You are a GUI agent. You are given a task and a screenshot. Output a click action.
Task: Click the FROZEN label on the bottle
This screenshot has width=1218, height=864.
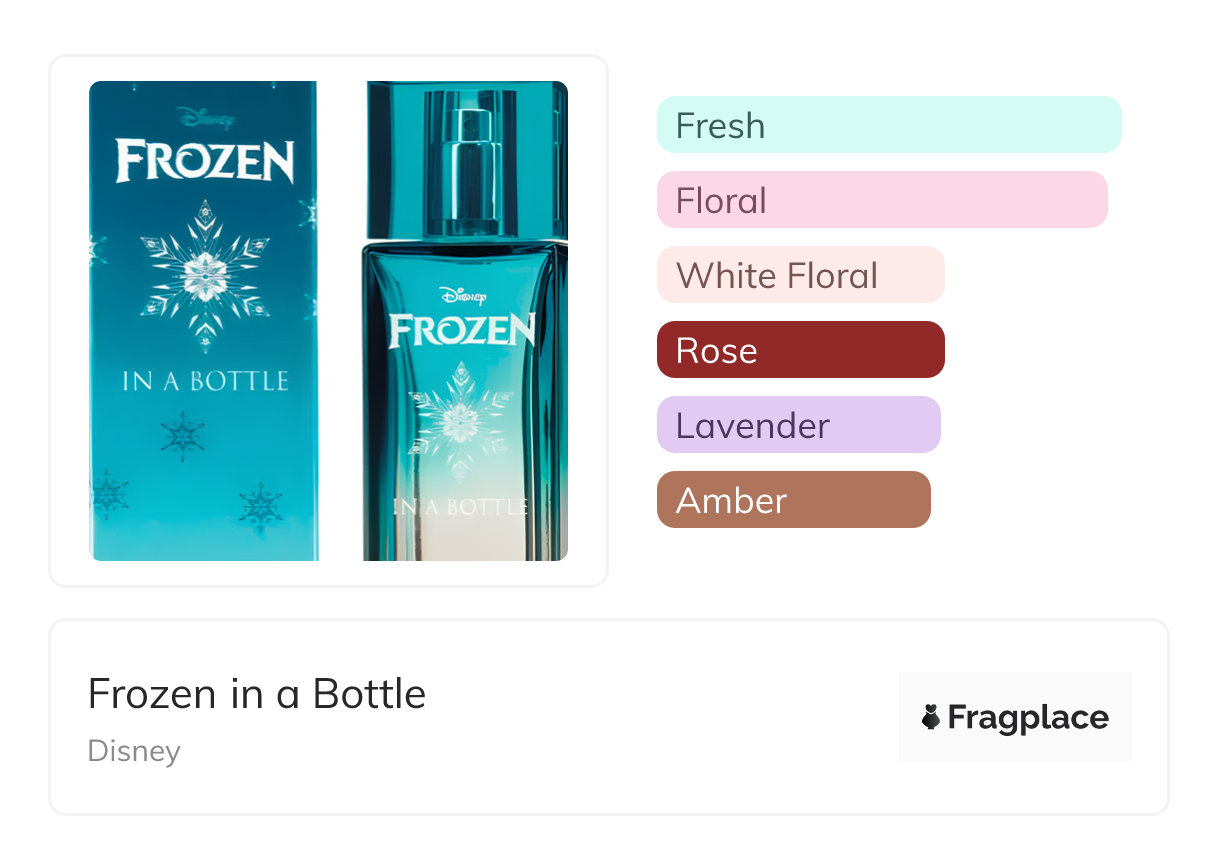(461, 331)
